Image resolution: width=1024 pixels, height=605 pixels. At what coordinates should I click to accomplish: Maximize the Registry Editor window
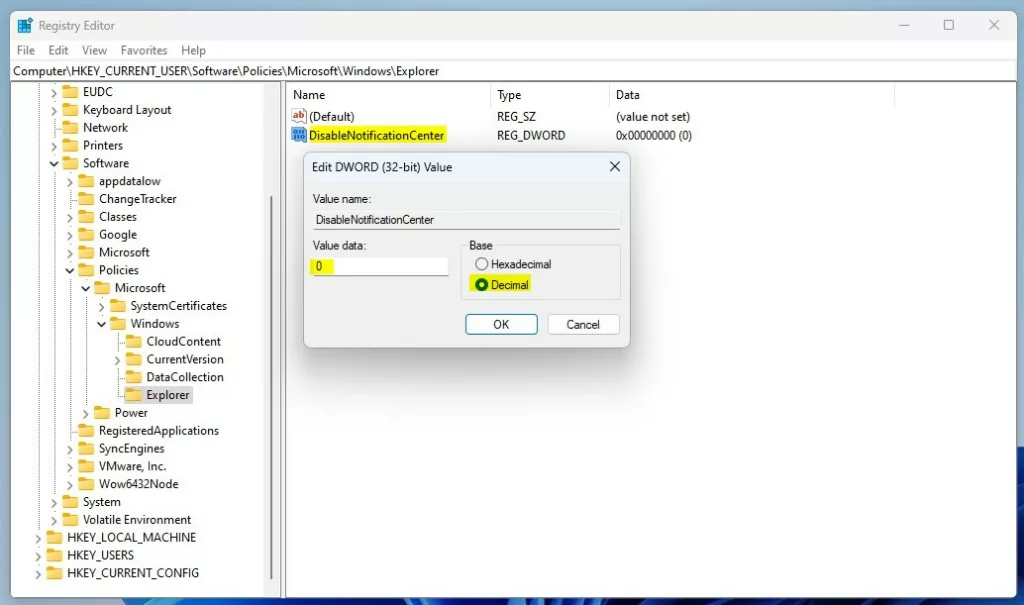click(949, 25)
